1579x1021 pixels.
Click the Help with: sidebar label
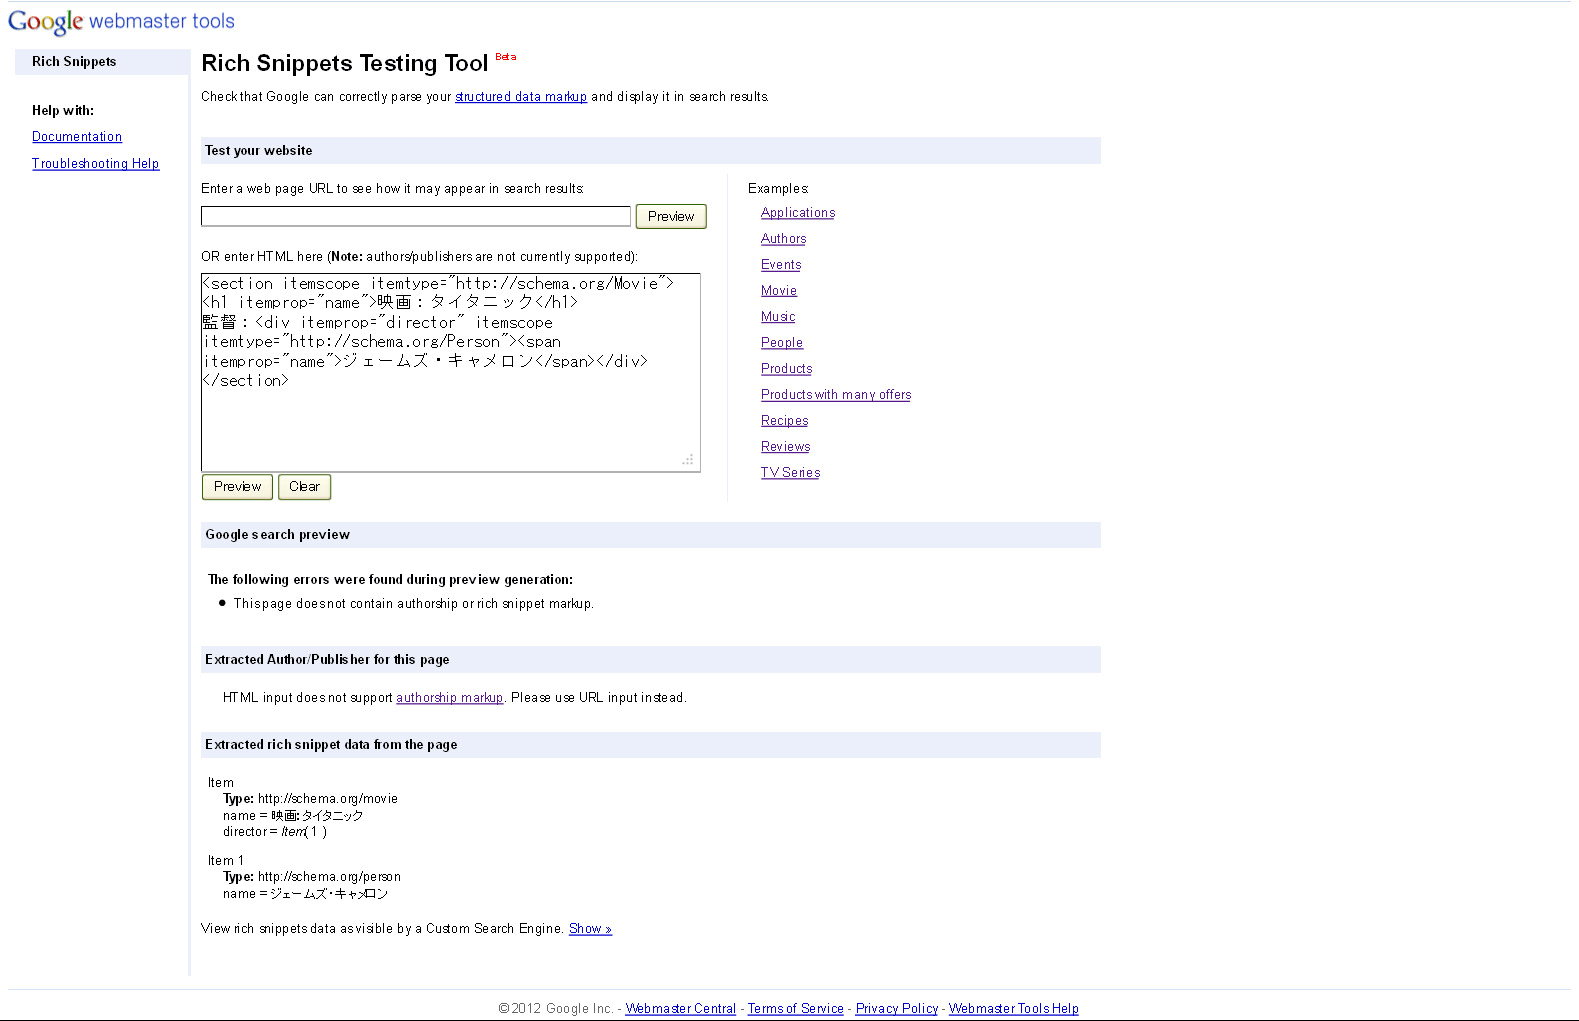point(63,111)
